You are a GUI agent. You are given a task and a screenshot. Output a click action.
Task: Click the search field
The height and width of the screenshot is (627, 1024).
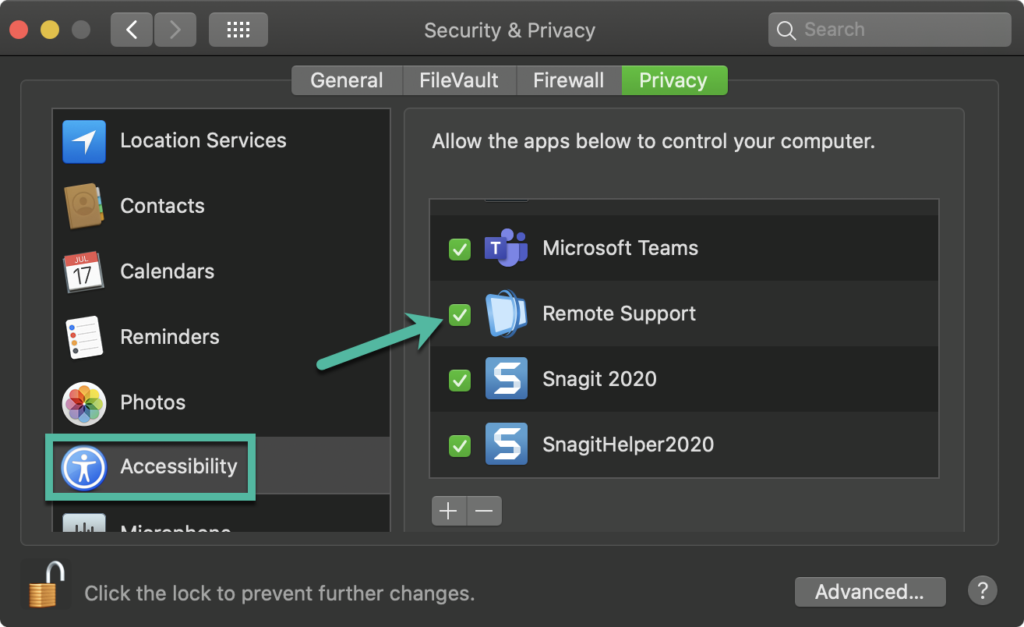[x=888, y=29]
